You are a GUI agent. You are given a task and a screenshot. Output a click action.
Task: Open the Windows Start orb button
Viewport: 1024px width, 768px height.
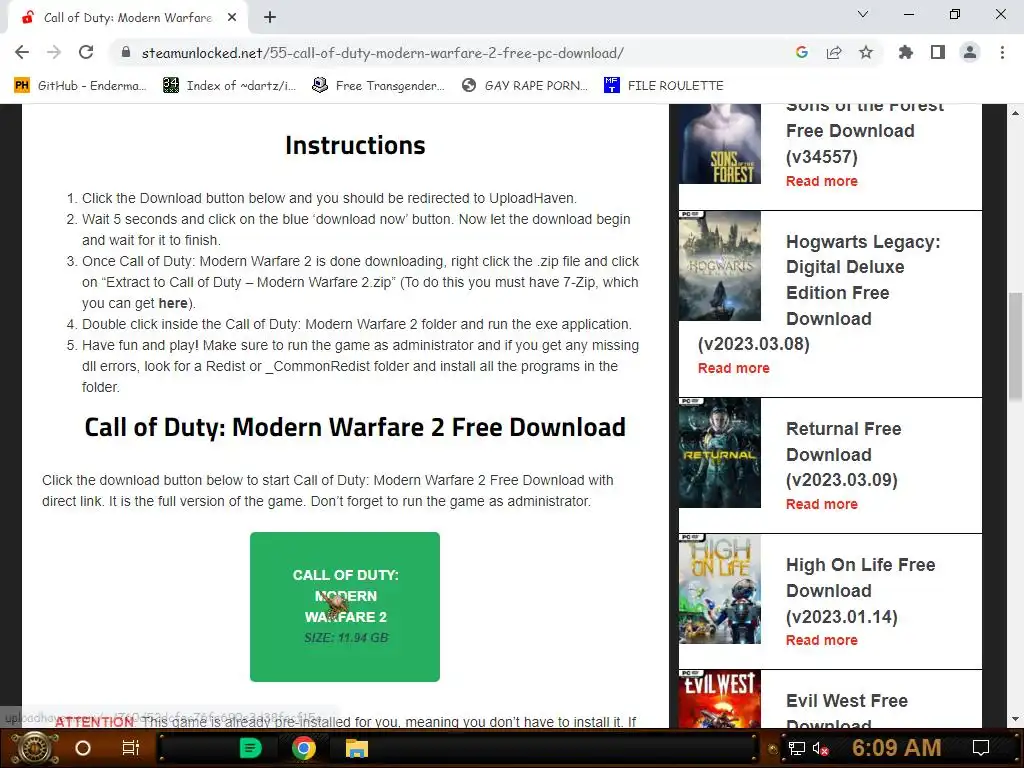click(x=35, y=748)
